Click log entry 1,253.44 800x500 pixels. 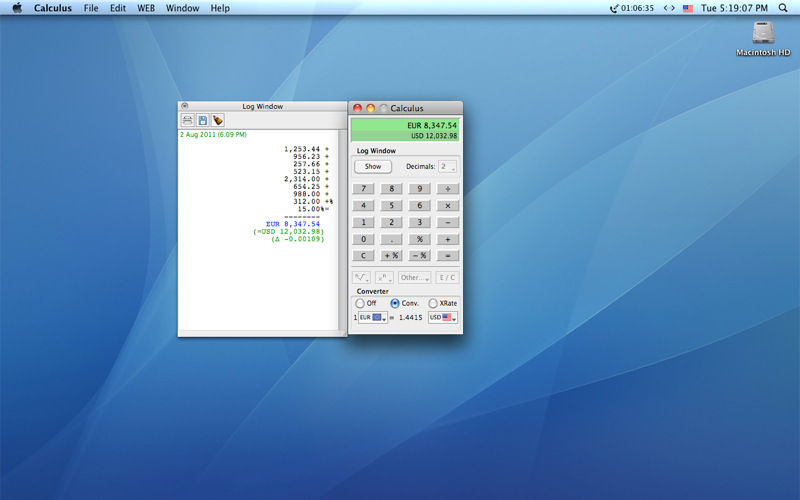302,149
